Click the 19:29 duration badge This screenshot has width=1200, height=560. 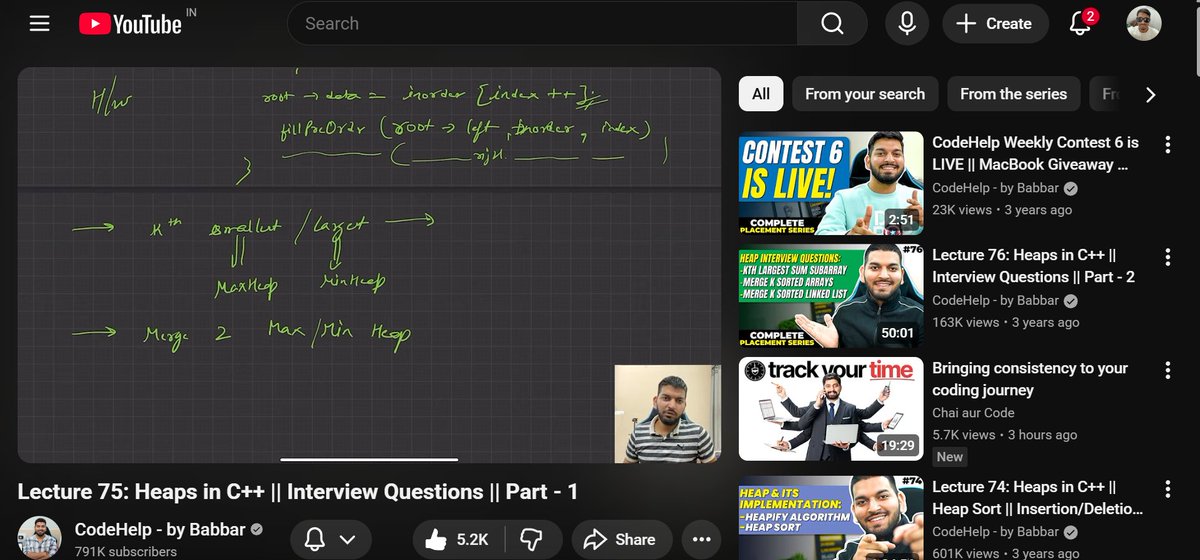tap(897, 446)
